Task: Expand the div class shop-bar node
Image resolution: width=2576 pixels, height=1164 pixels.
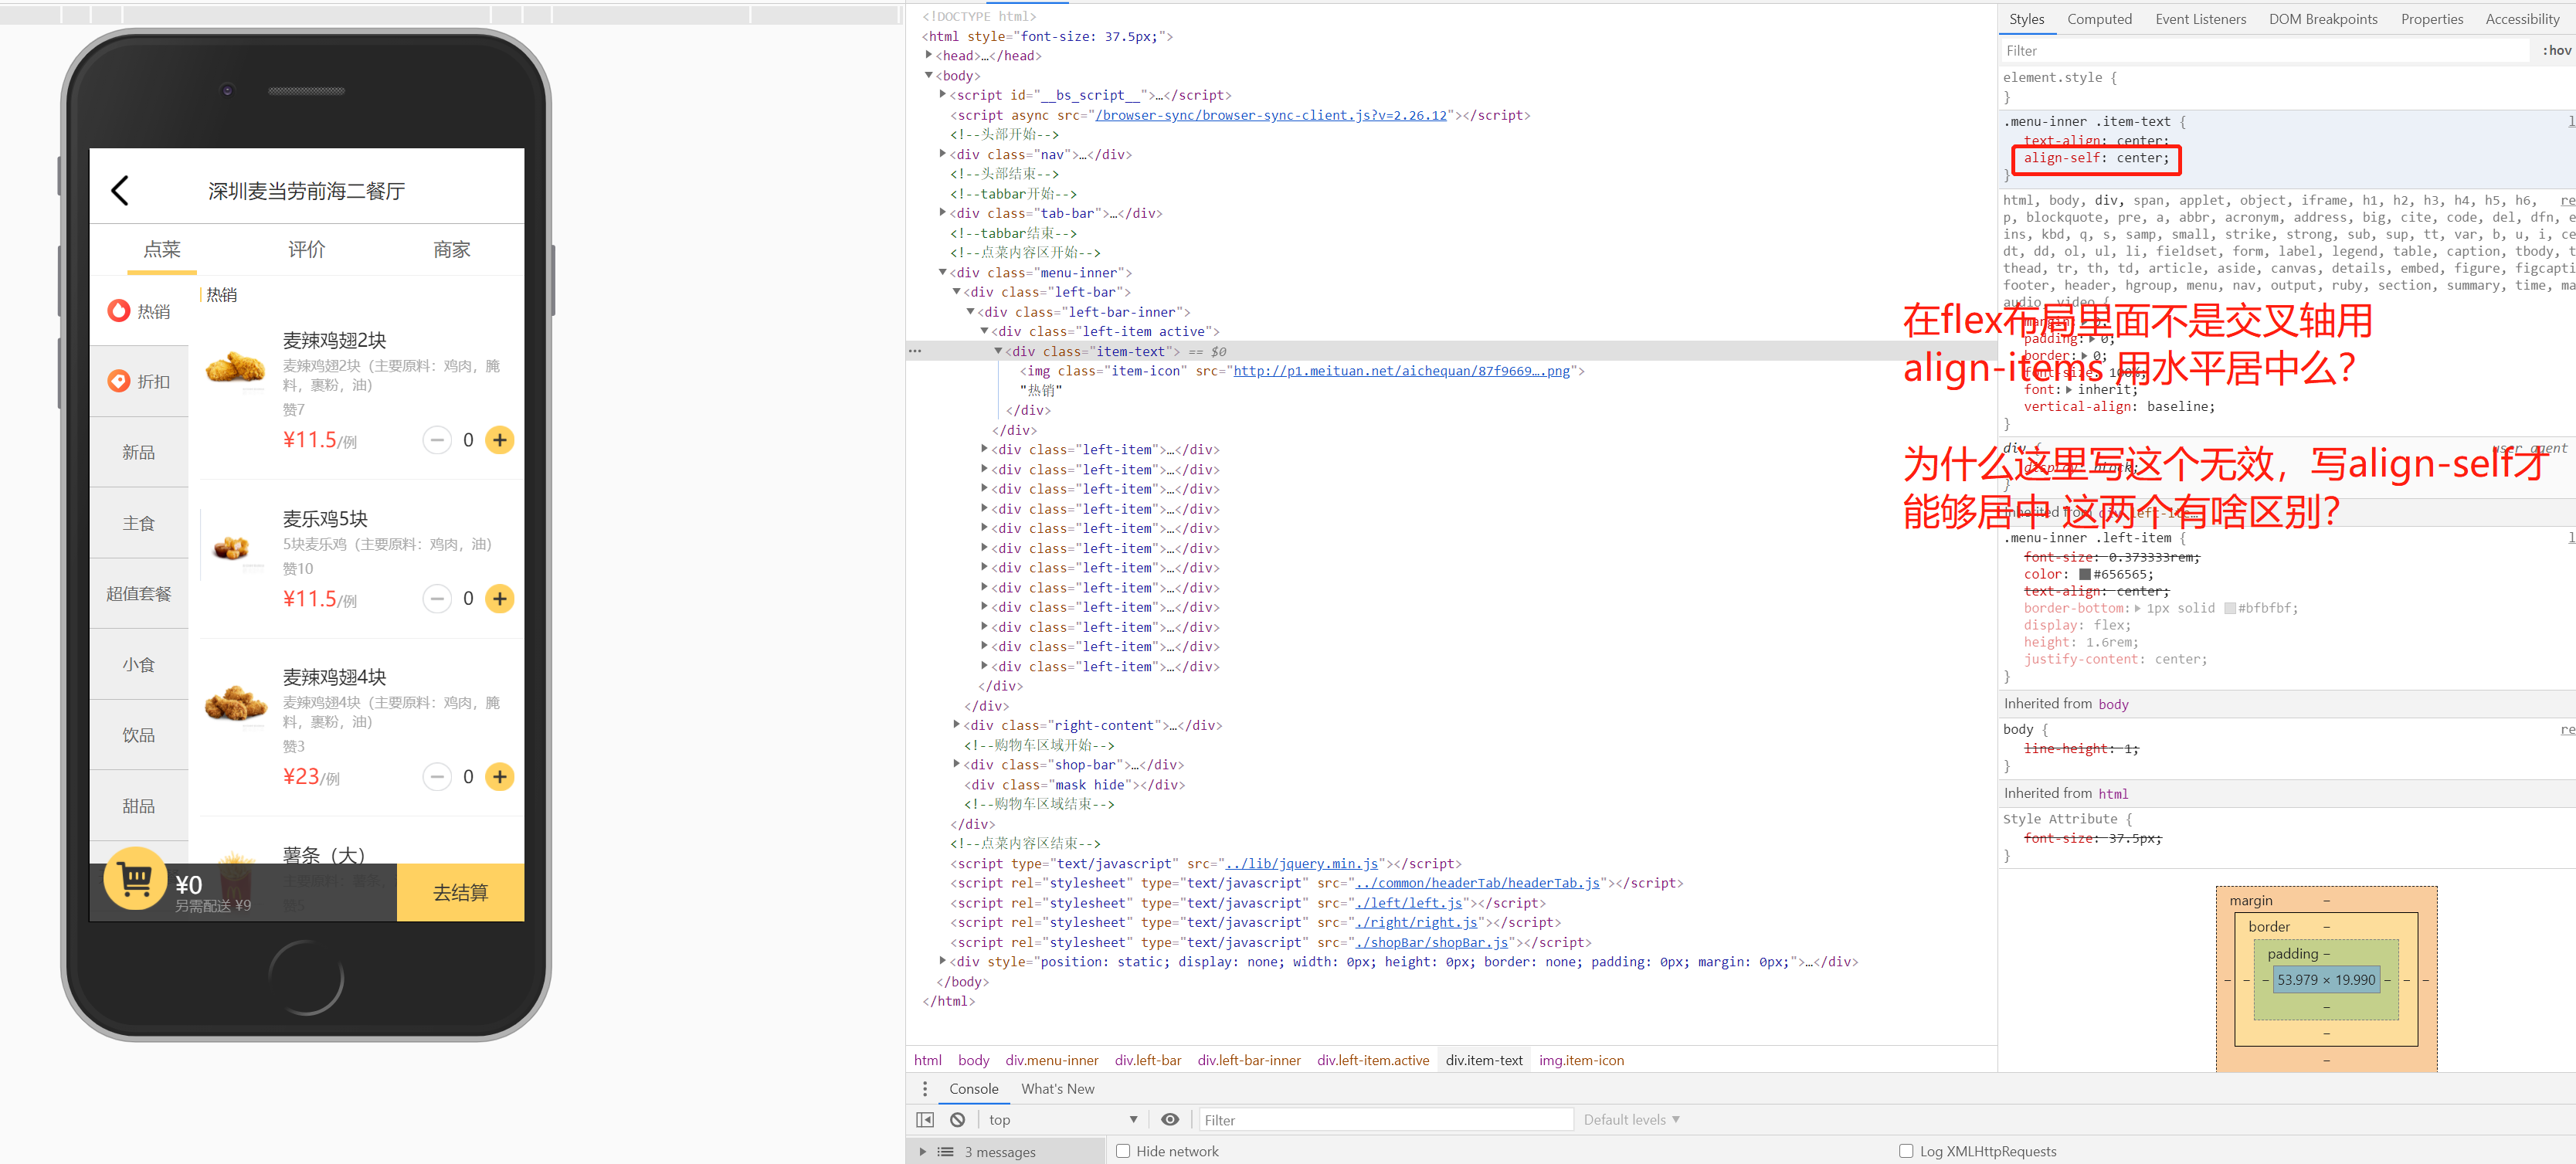Action: coord(957,765)
